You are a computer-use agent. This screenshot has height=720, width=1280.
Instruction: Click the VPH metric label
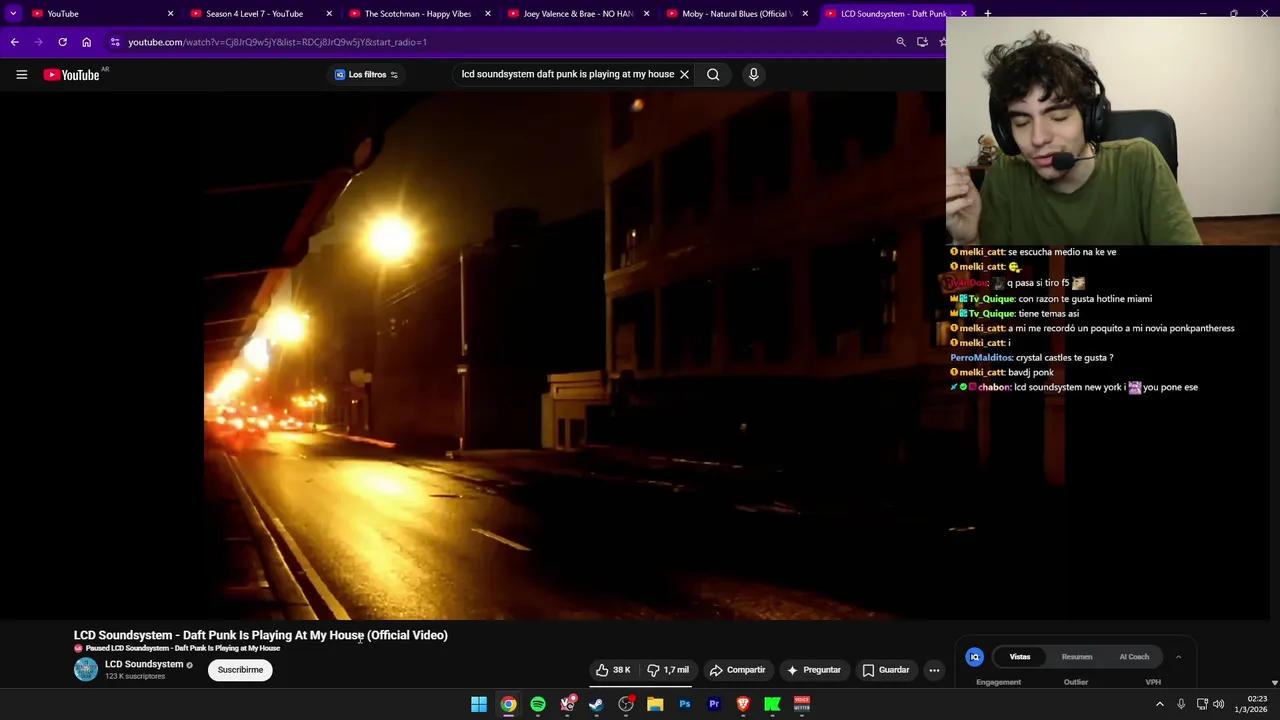click(1153, 682)
